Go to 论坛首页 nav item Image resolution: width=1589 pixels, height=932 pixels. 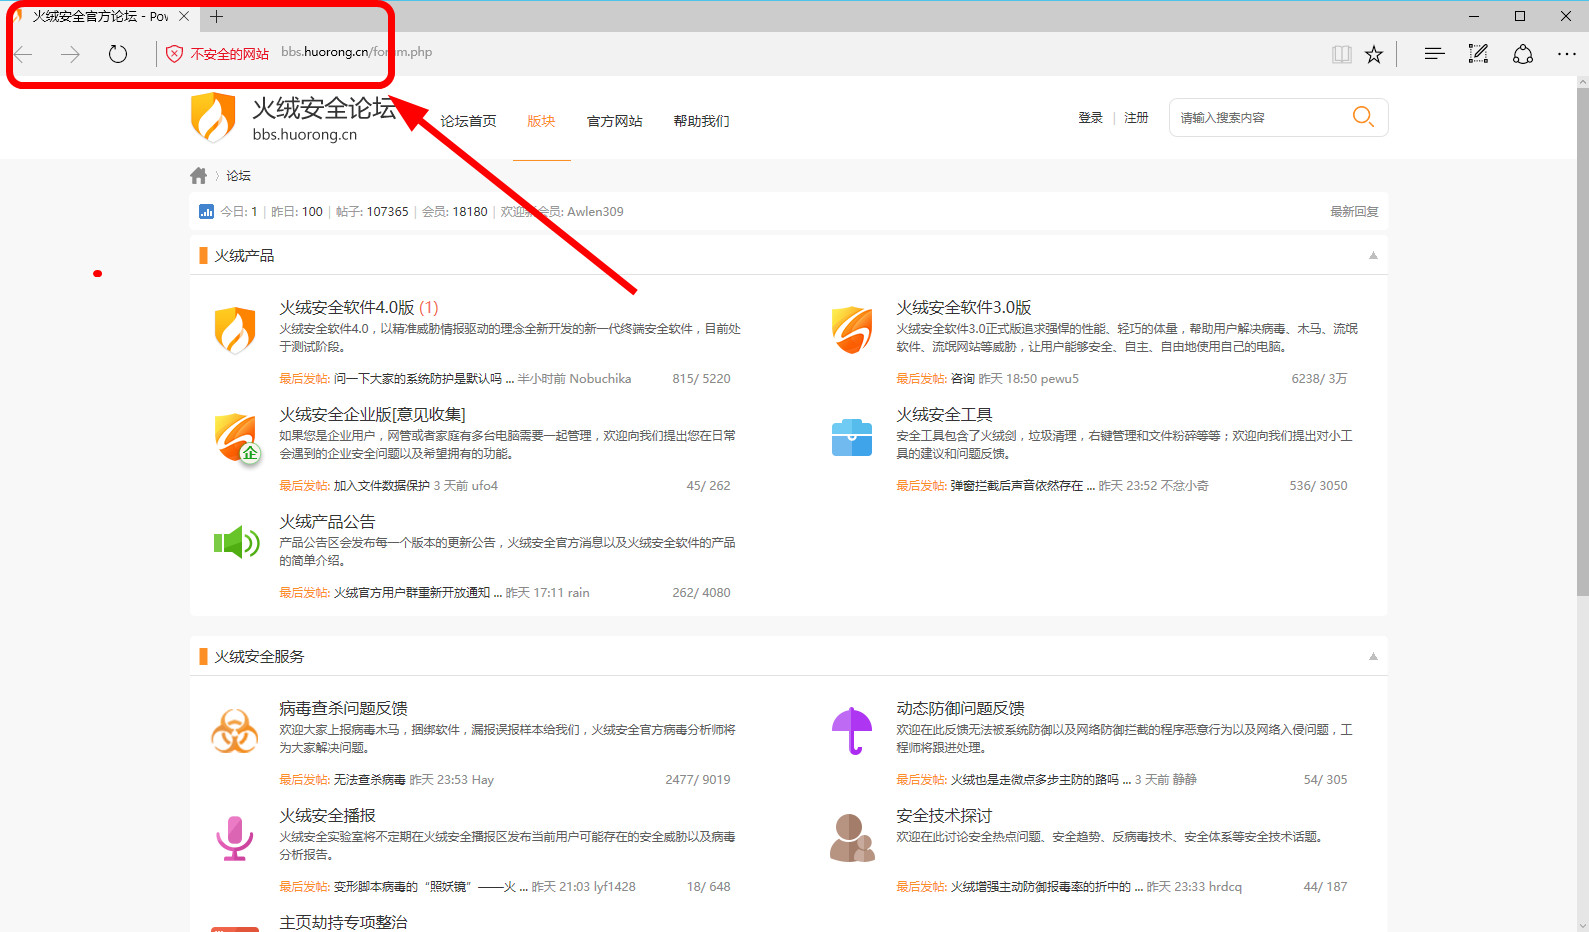point(468,121)
